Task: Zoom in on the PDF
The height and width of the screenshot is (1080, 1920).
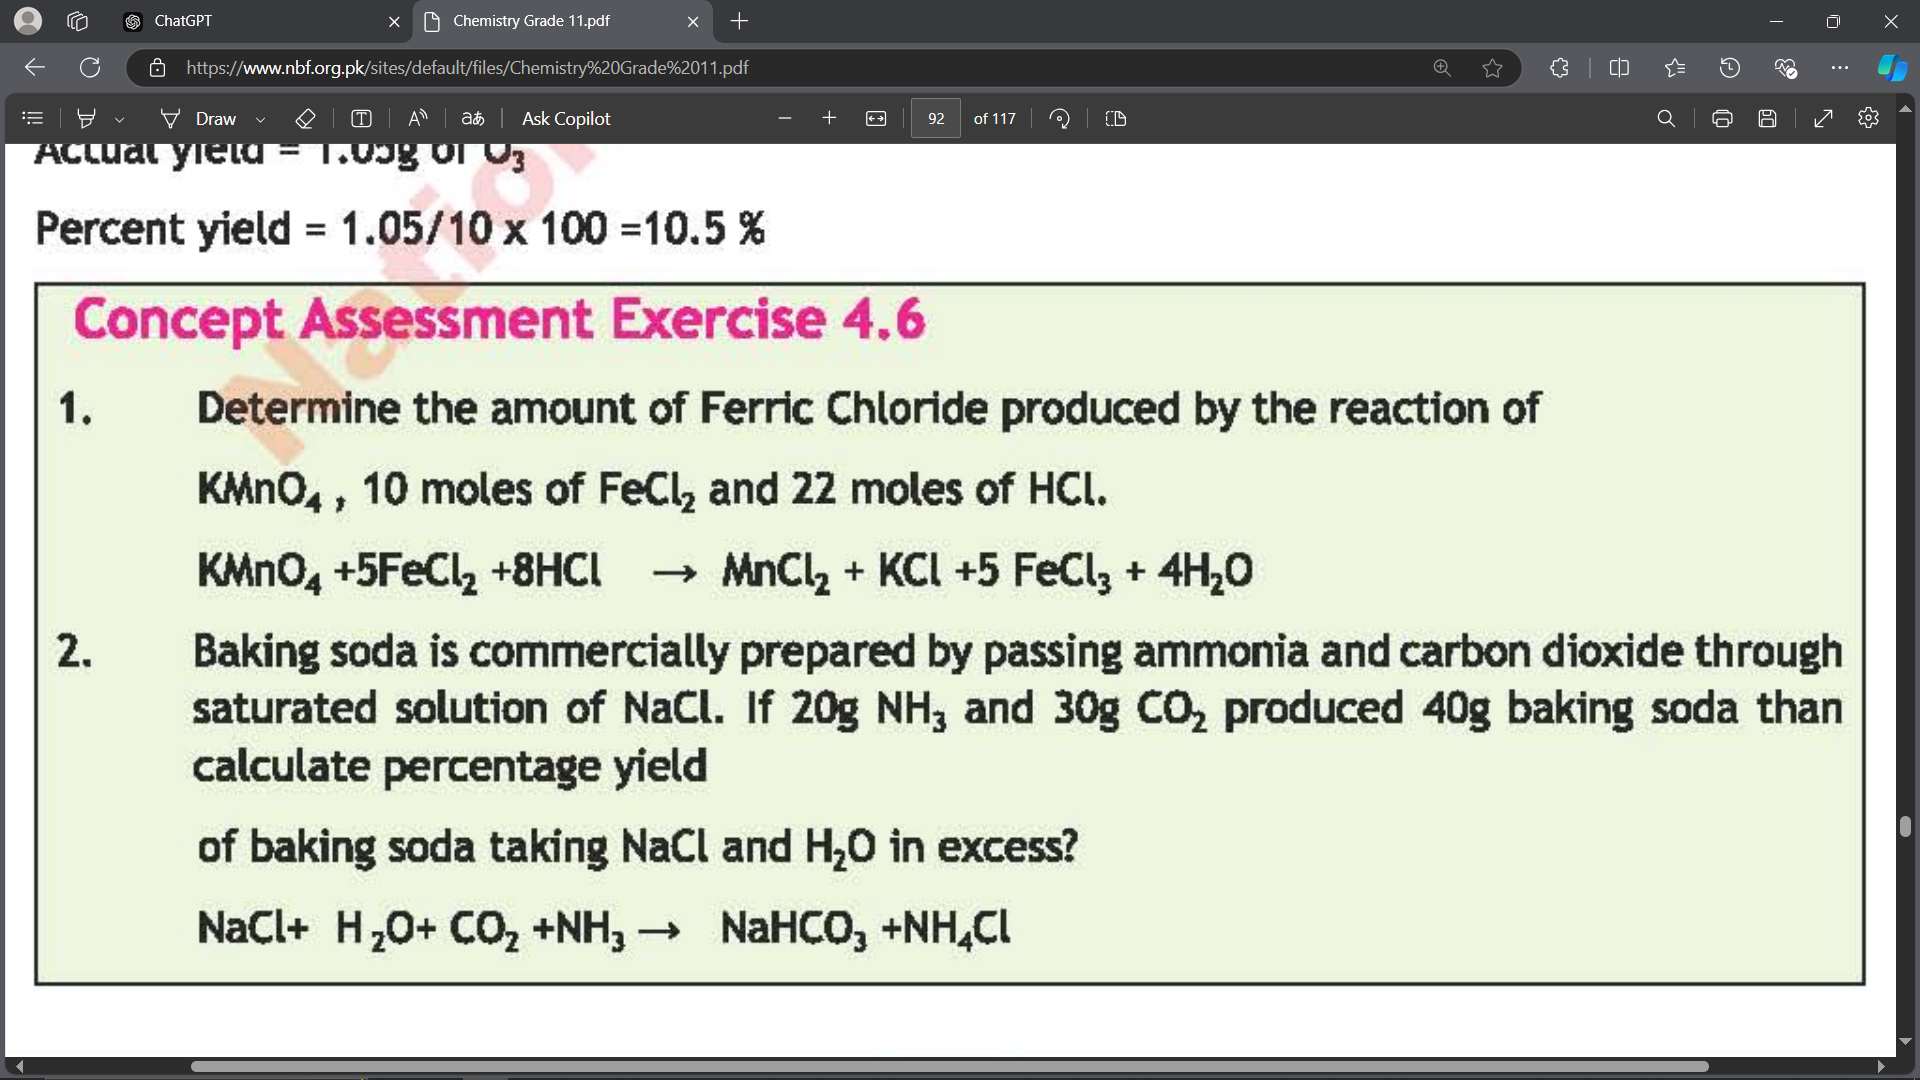Action: pos(829,118)
